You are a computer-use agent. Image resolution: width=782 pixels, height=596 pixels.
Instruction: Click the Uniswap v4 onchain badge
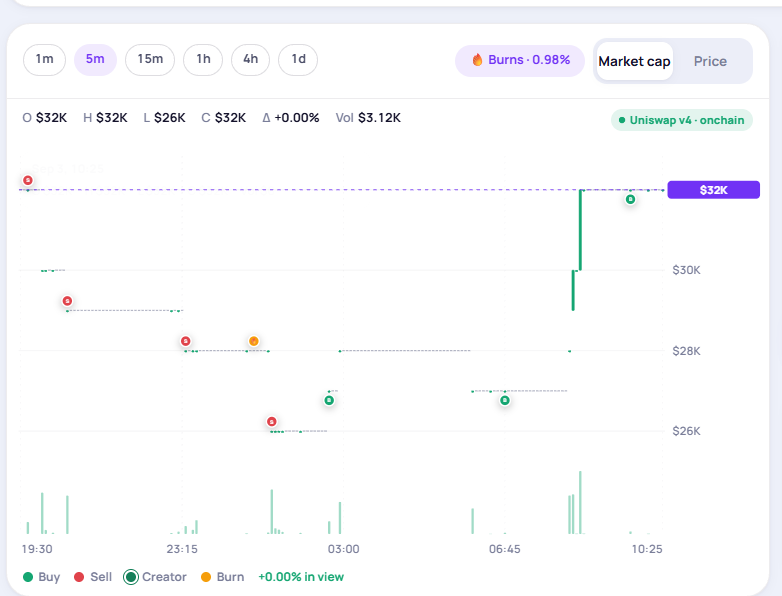point(682,120)
